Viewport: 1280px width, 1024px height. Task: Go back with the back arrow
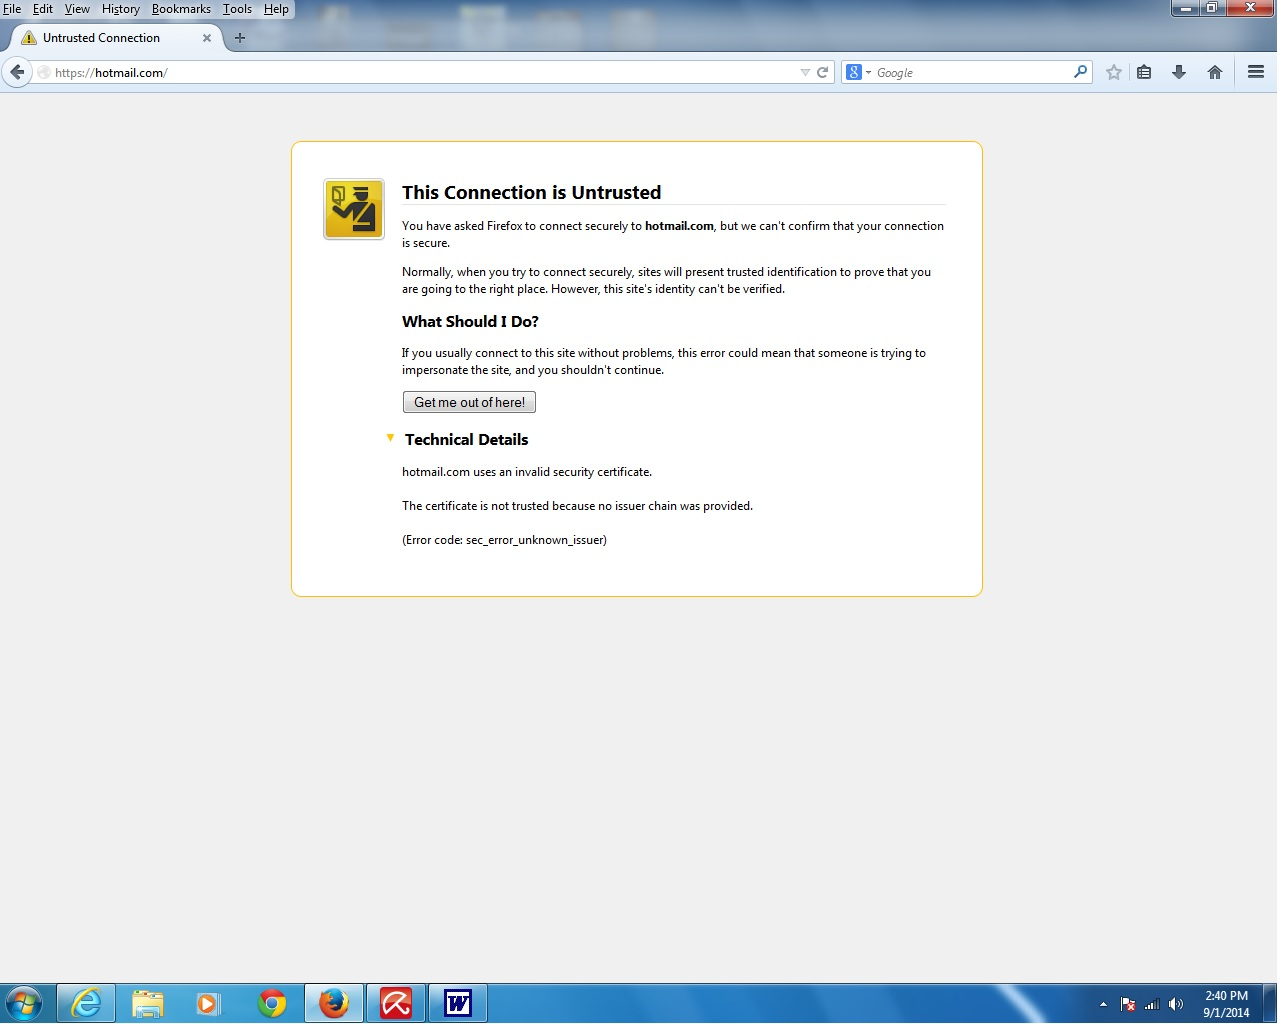17,72
